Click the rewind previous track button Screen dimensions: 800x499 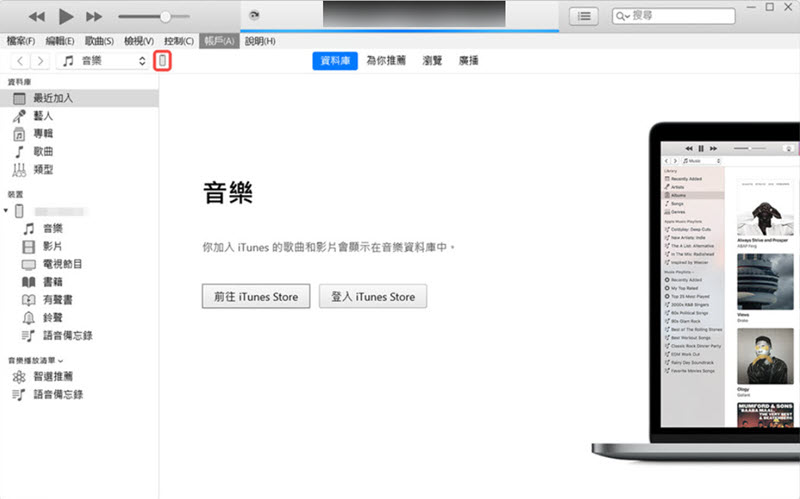[36, 17]
